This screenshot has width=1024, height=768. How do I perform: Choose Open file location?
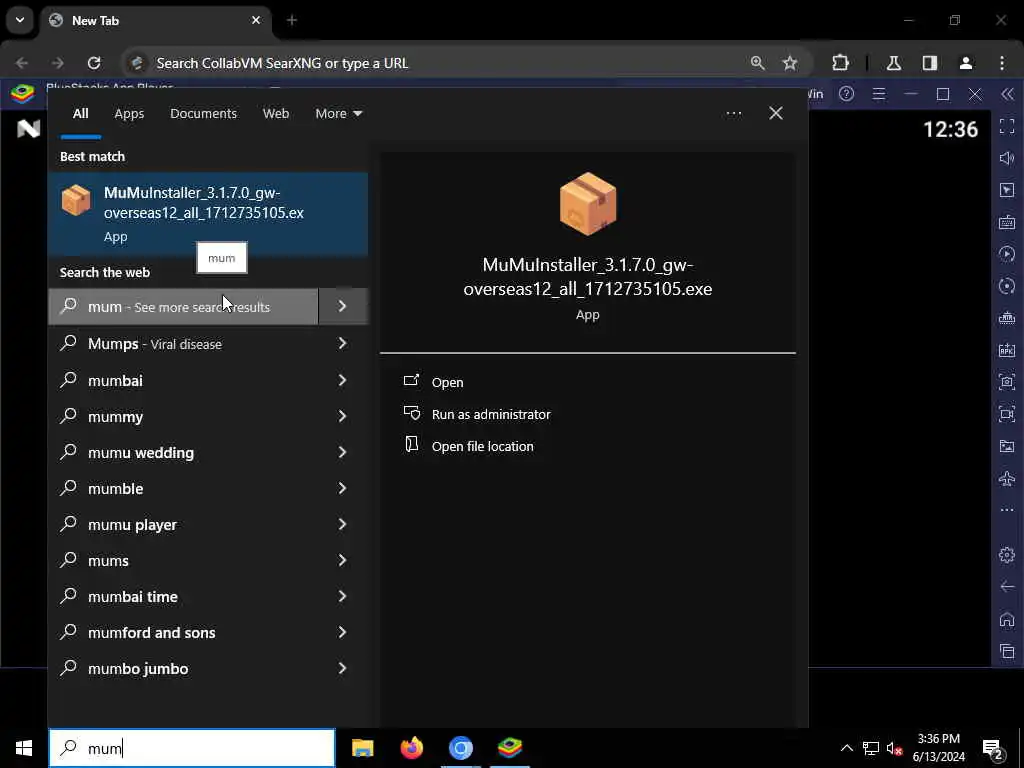[x=483, y=446]
